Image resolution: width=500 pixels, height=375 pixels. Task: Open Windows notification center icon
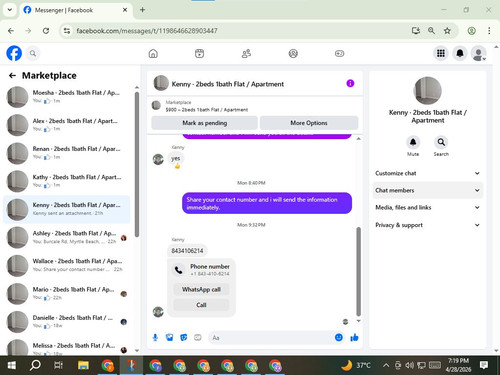coord(484,365)
